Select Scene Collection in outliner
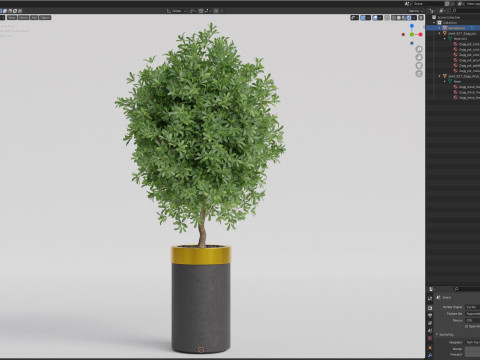This screenshot has height=360, width=480. point(449,17)
